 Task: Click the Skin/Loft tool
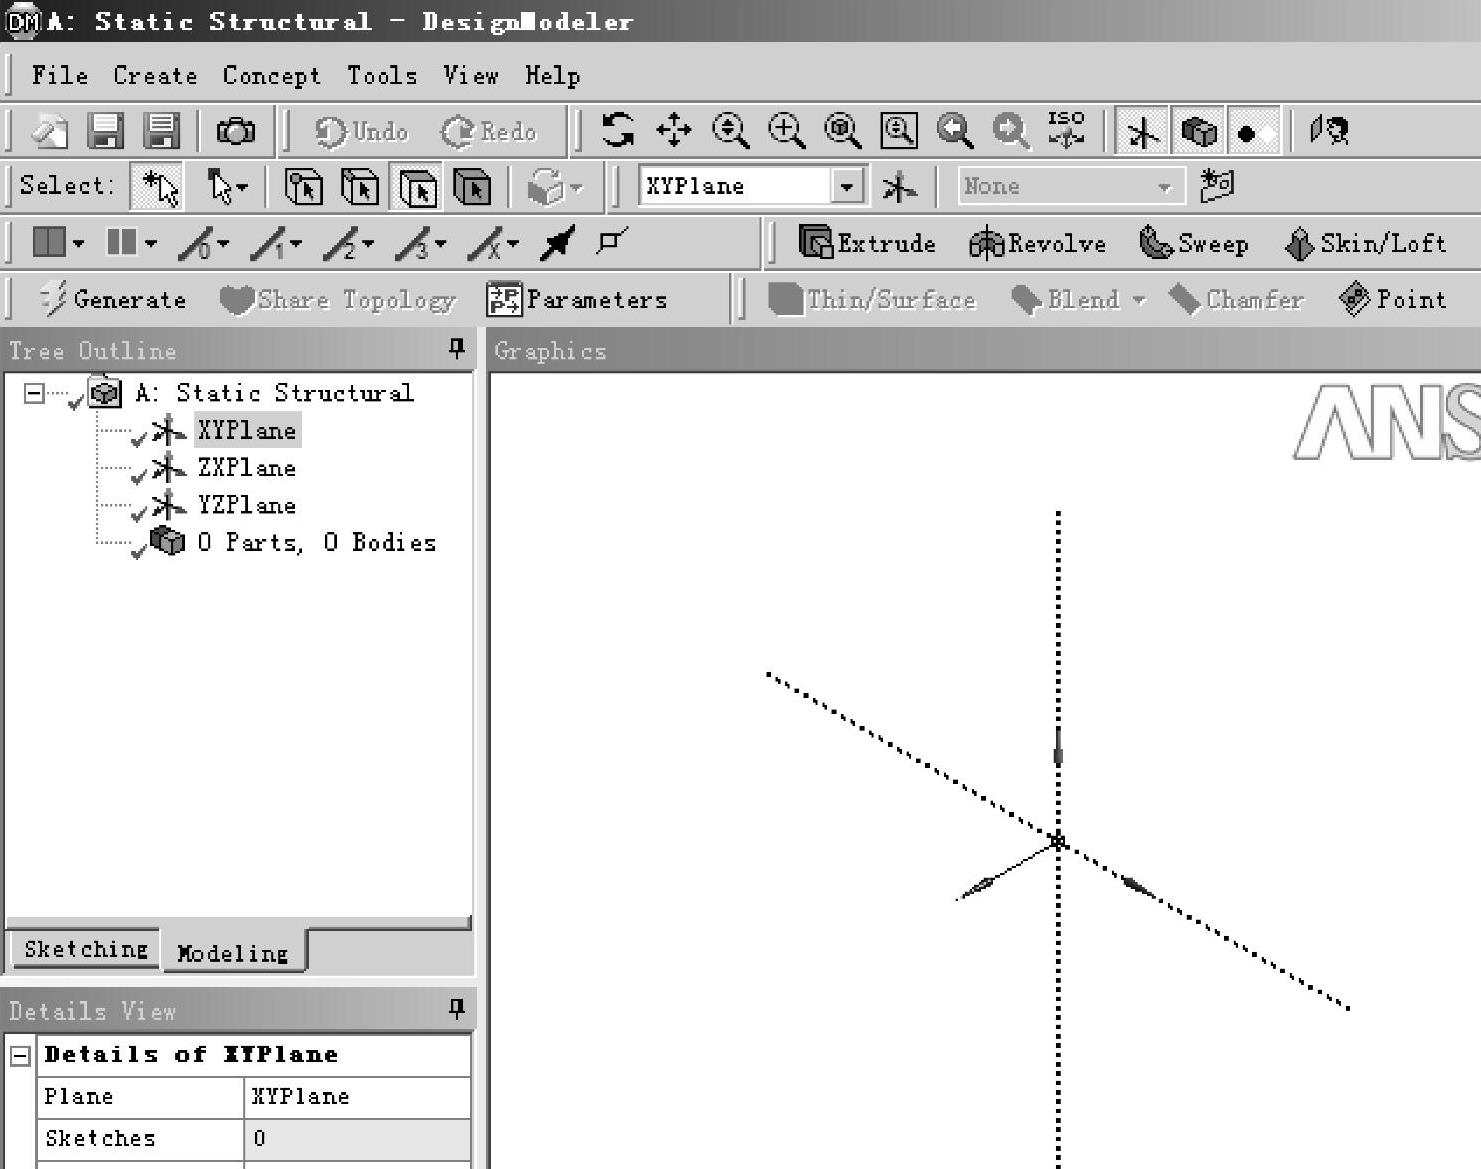coord(1298,243)
